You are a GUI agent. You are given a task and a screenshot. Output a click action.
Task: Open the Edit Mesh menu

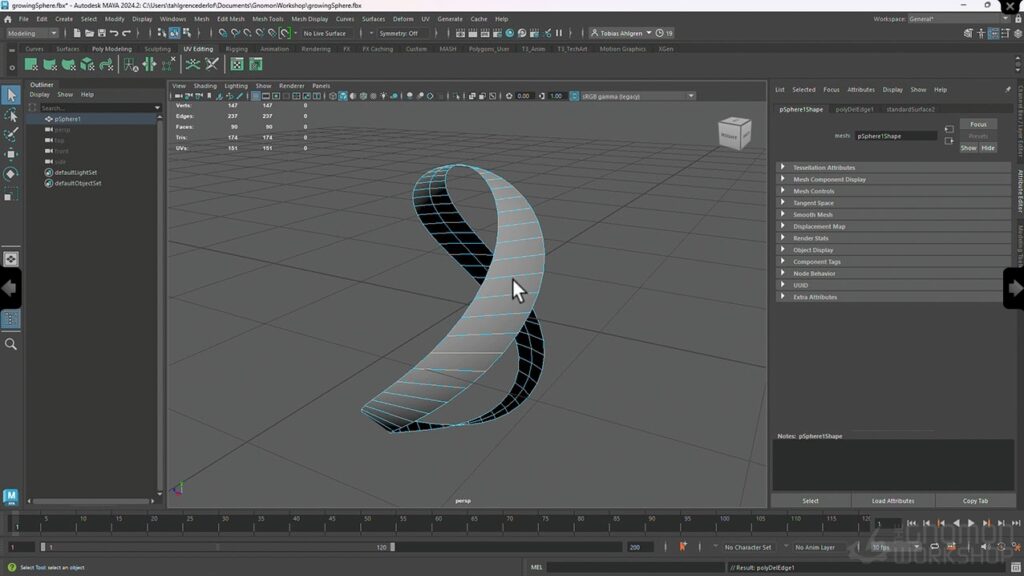(x=231, y=19)
